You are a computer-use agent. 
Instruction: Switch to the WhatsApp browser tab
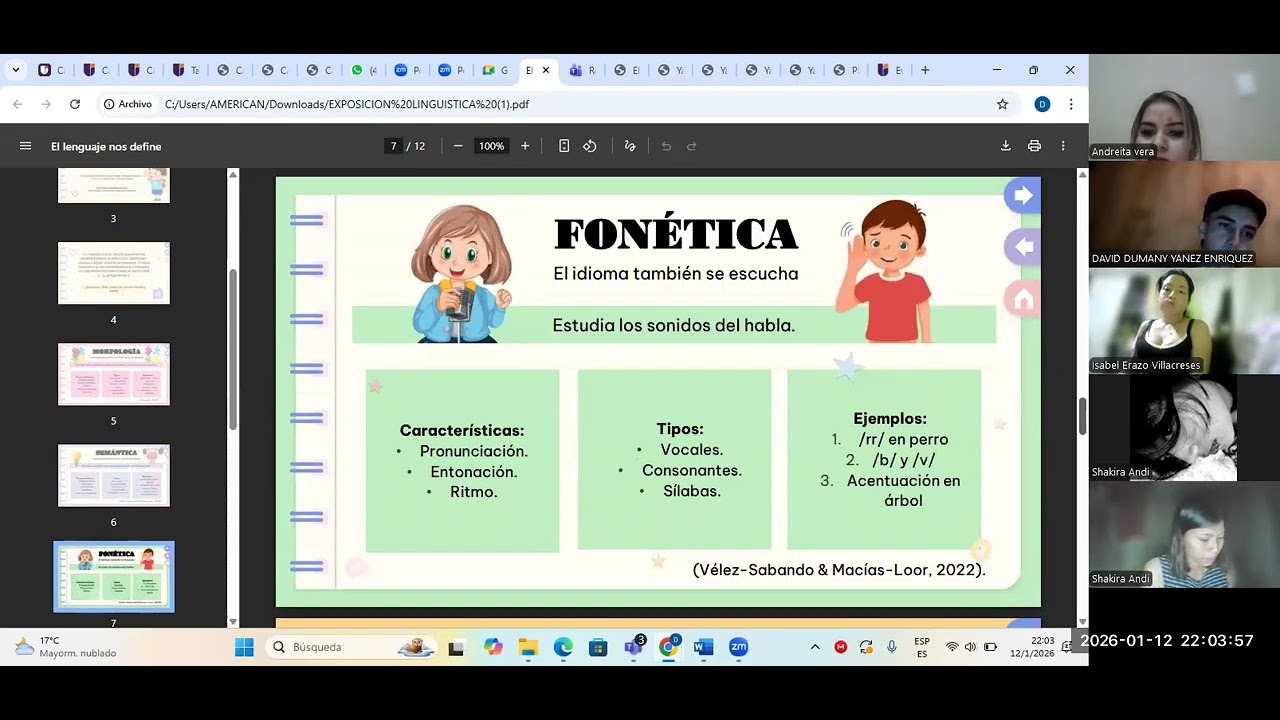tap(365, 70)
